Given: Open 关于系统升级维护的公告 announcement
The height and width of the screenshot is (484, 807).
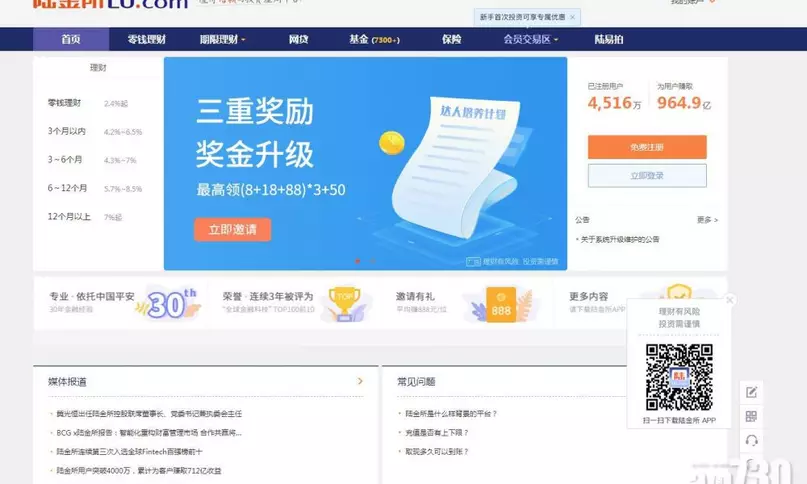Looking at the screenshot, I should 620,239.
